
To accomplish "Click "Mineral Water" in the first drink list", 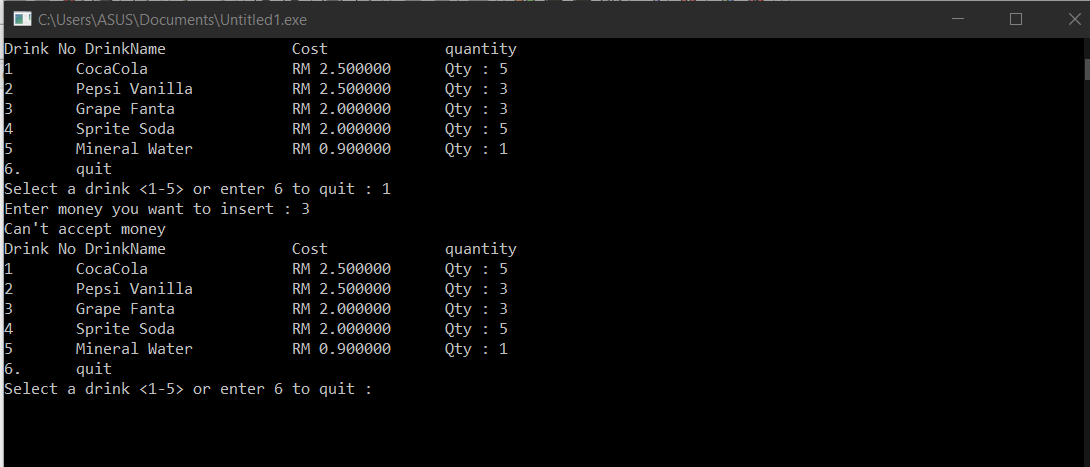I will 134,149.
